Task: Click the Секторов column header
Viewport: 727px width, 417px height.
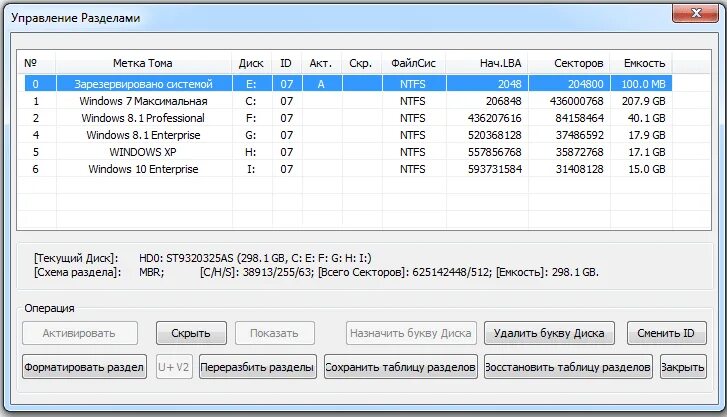Action: (x=569, y=63)
